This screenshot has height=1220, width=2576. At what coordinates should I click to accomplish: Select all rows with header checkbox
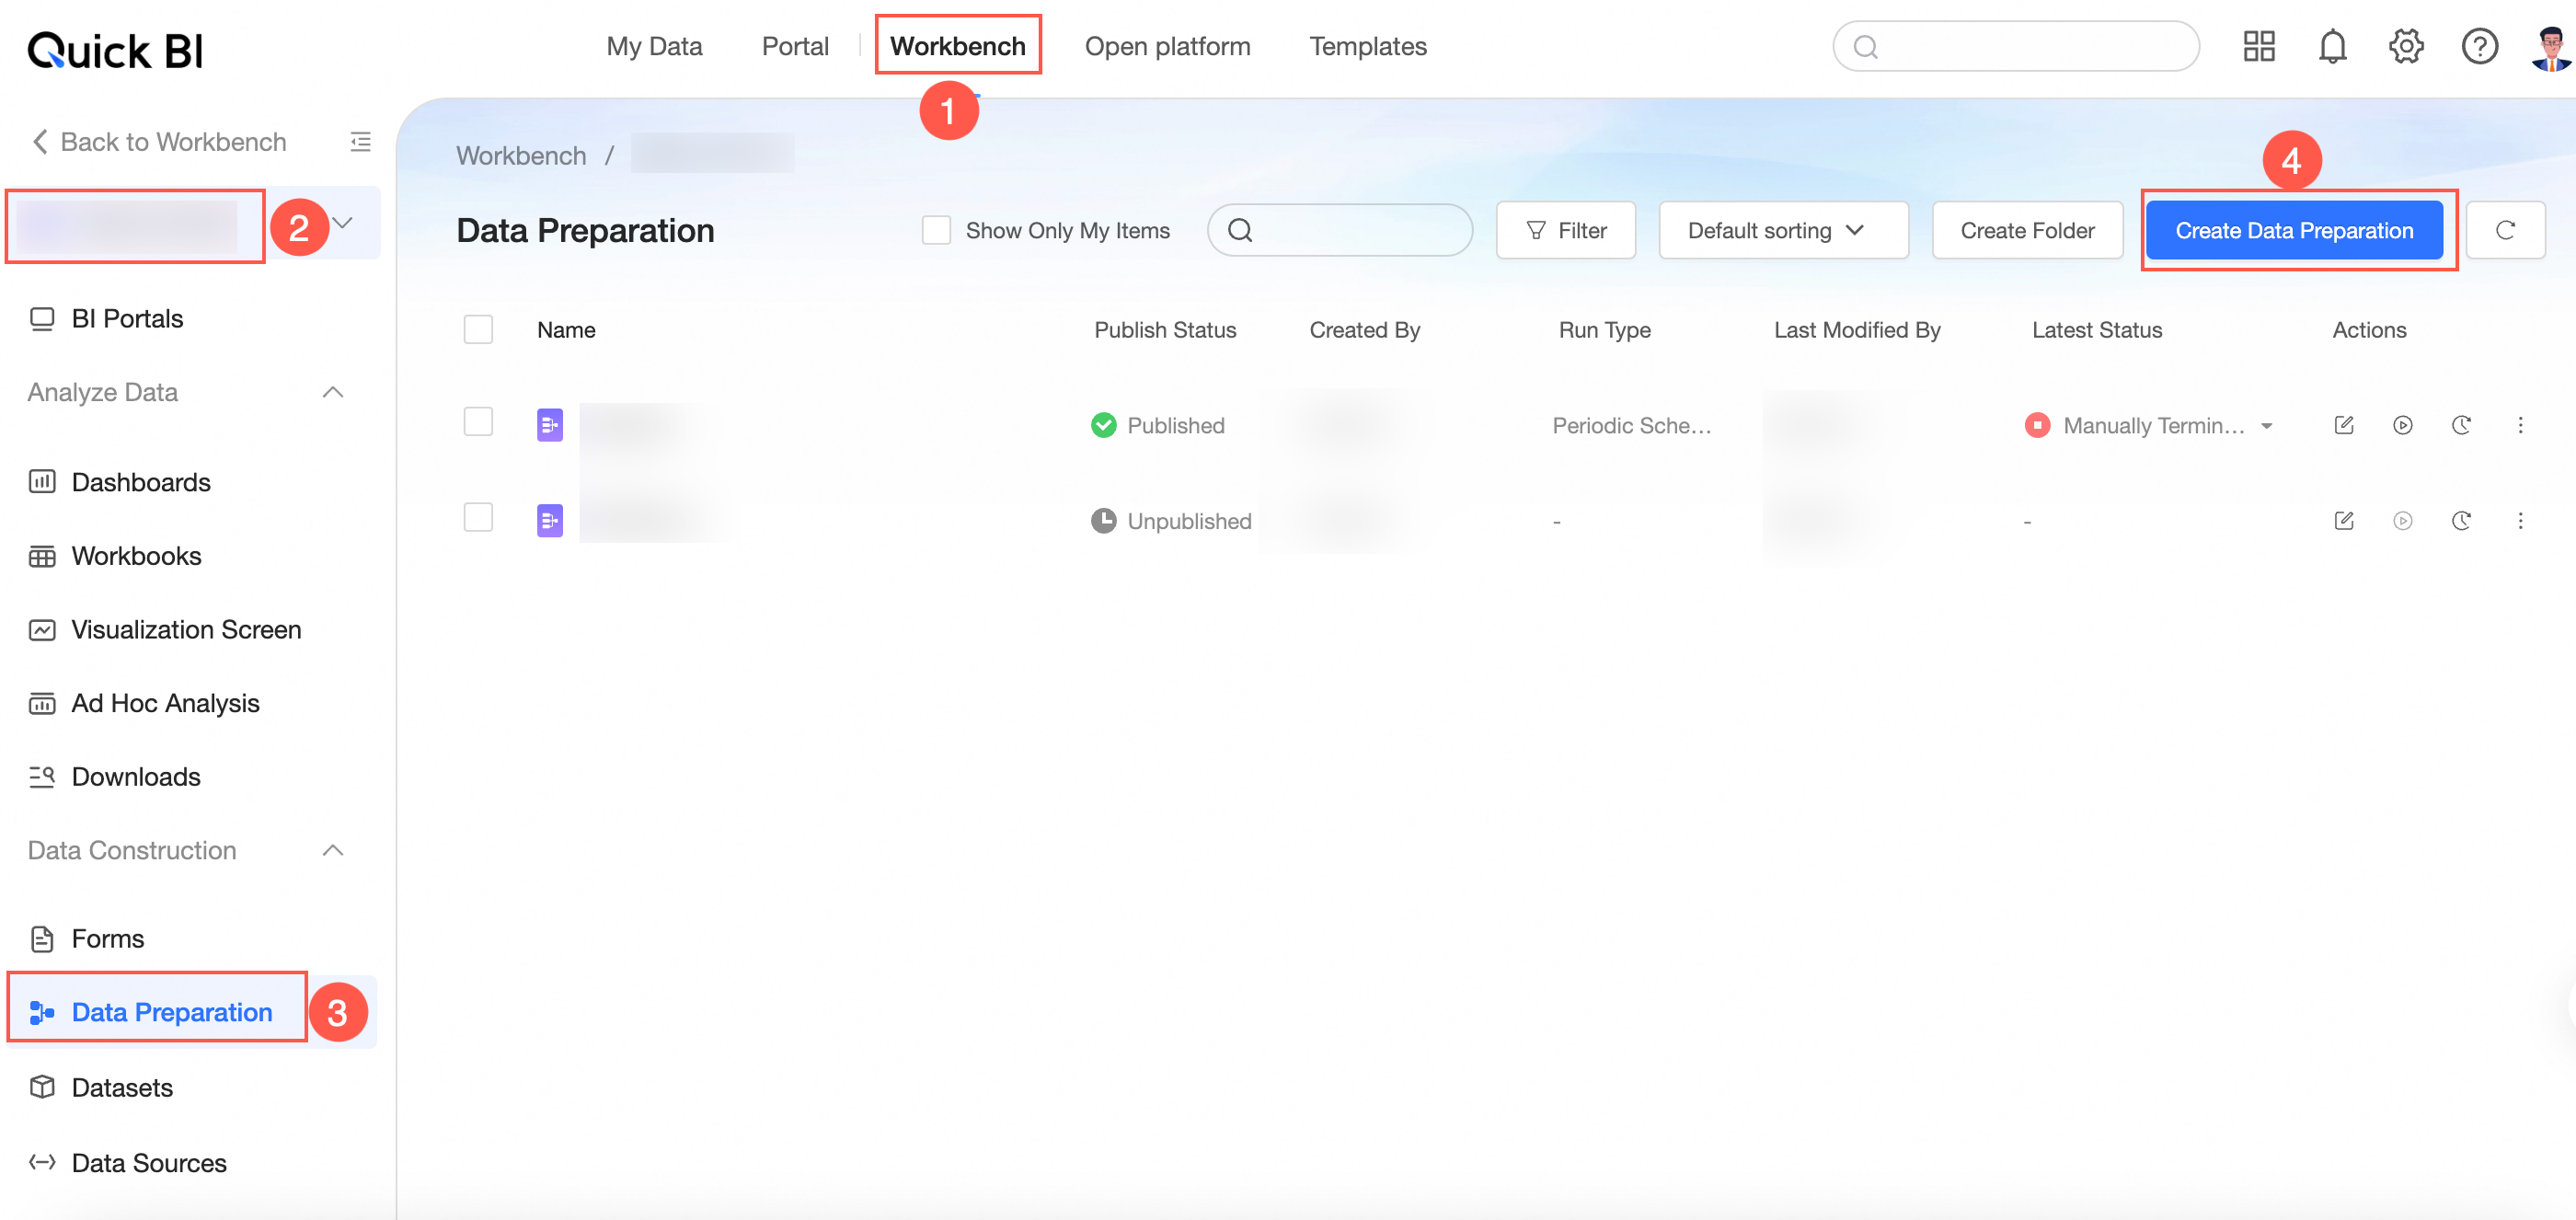478,329
